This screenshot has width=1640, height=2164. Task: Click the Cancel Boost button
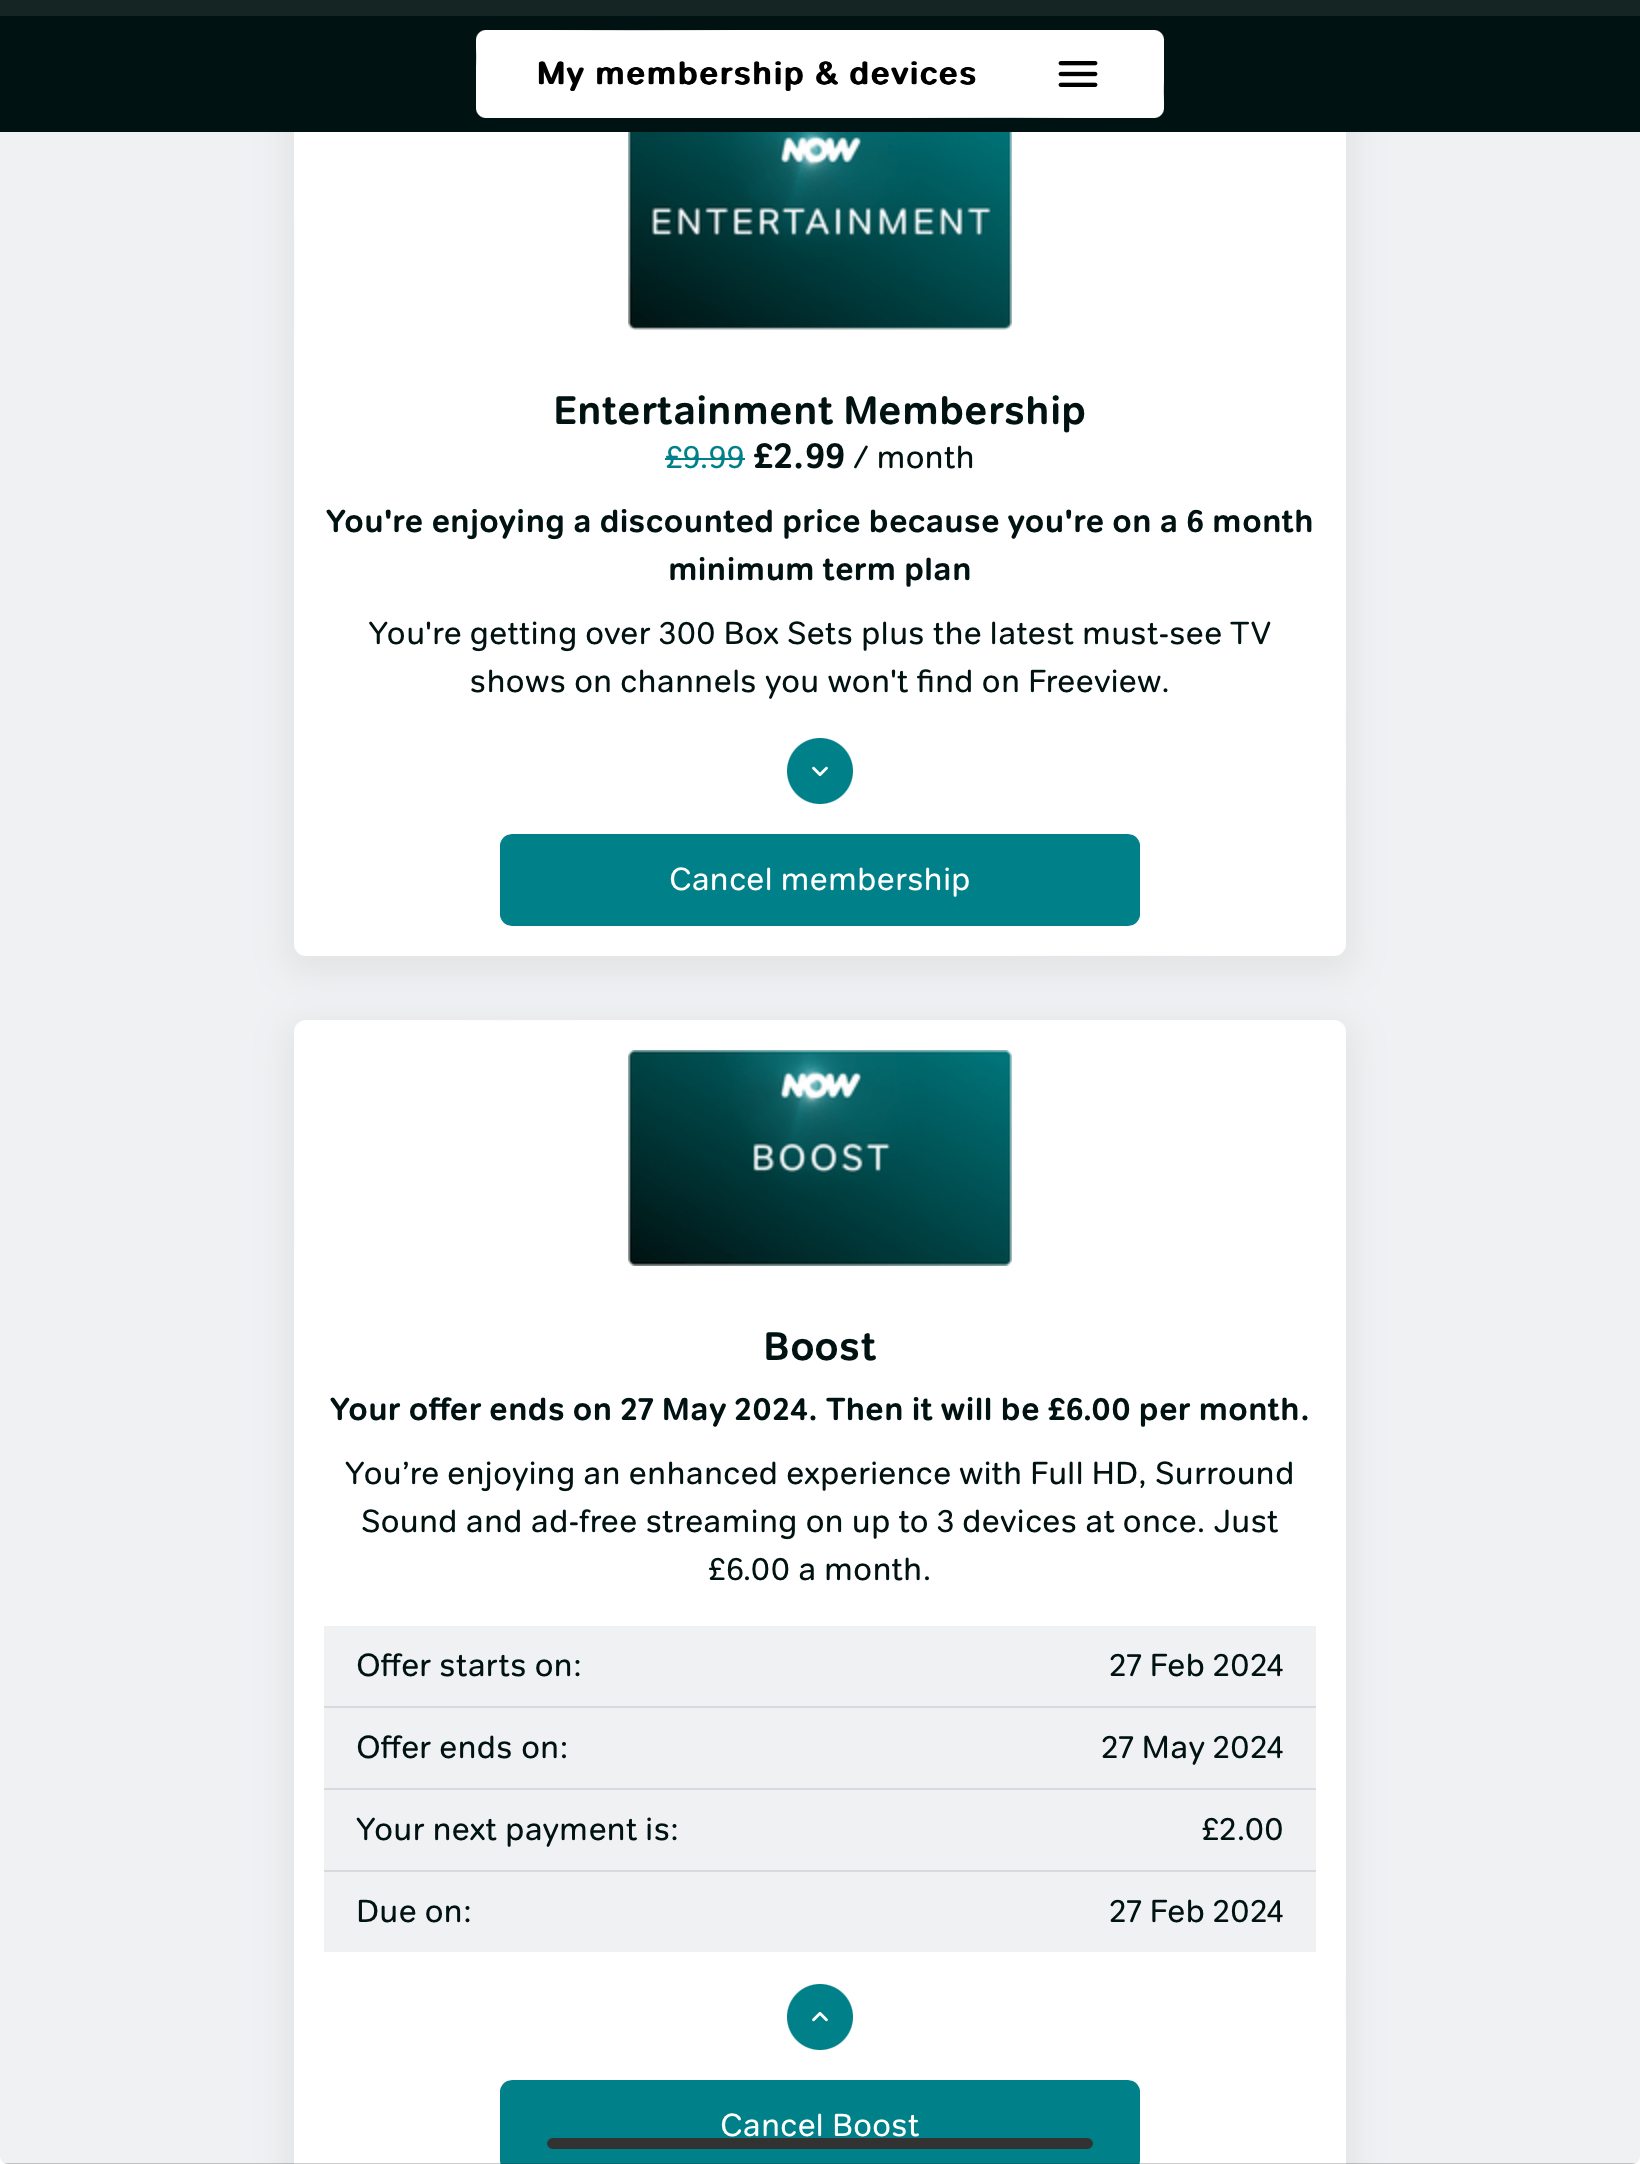[x=819, y=2124]
